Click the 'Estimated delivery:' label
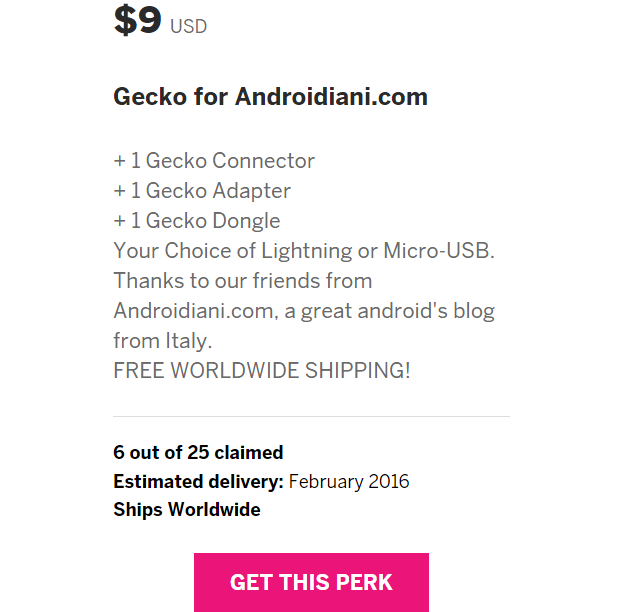This screenshot has height=612, width=620. [198, 482]
